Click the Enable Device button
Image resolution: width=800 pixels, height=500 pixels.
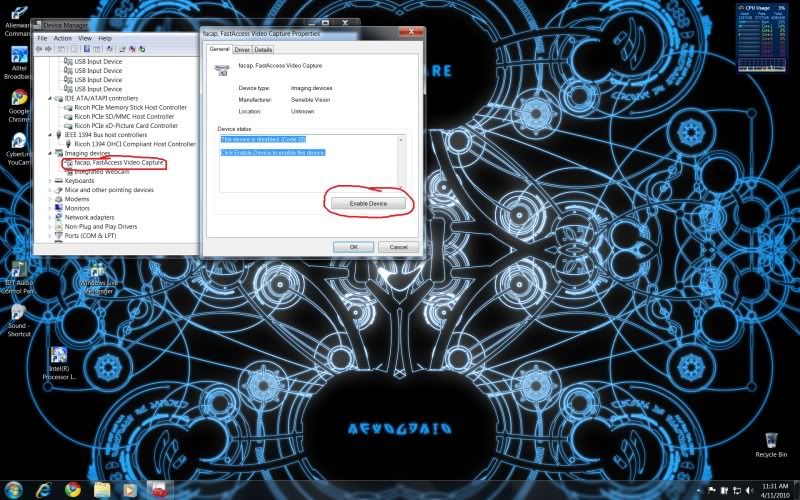point(368,204)
